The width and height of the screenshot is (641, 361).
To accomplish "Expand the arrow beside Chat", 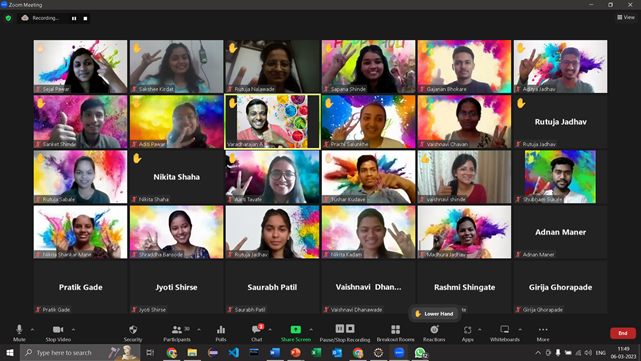I will tap(270, 330).
